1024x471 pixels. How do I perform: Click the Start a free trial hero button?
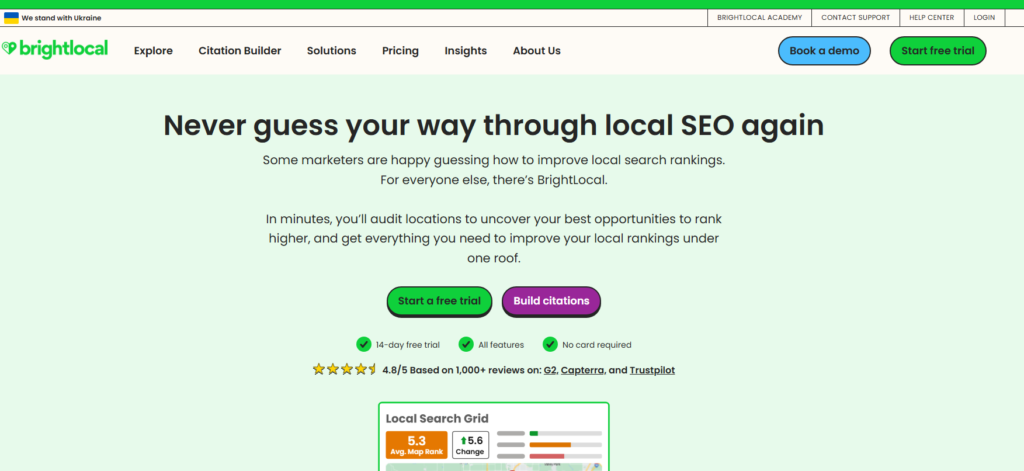click(440, 301)
